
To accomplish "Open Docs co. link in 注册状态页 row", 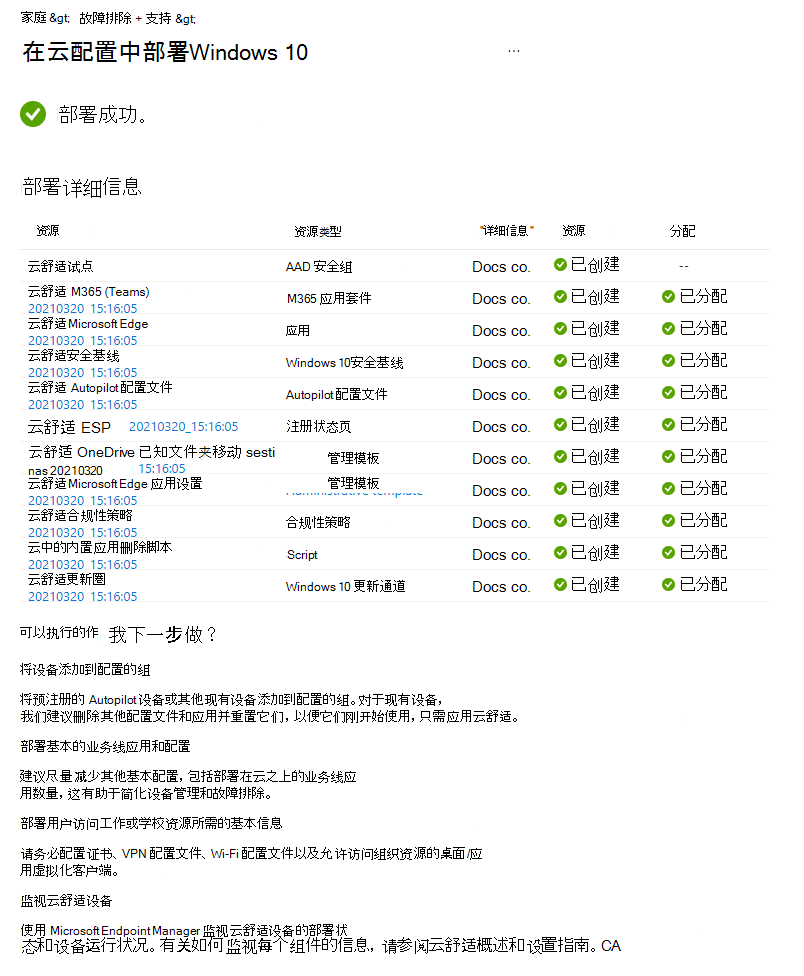I will point(501,426).
